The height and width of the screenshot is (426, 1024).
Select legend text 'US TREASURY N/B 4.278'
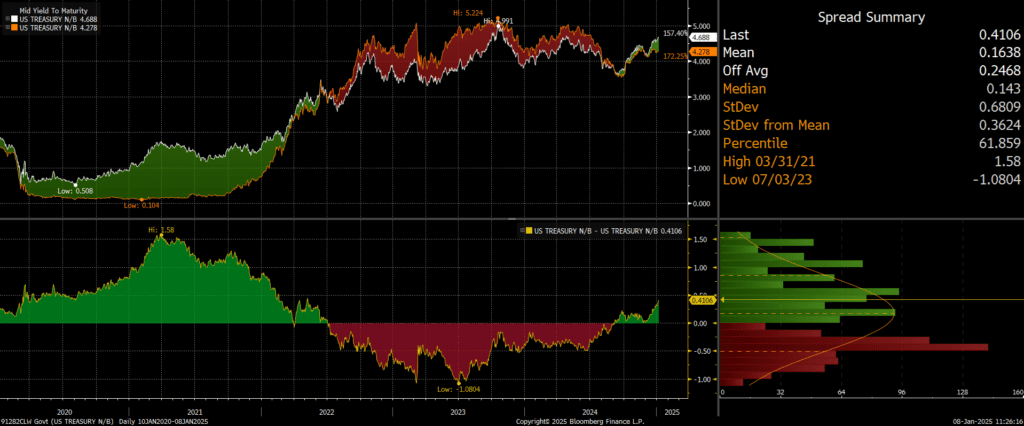tap(59, 27)
